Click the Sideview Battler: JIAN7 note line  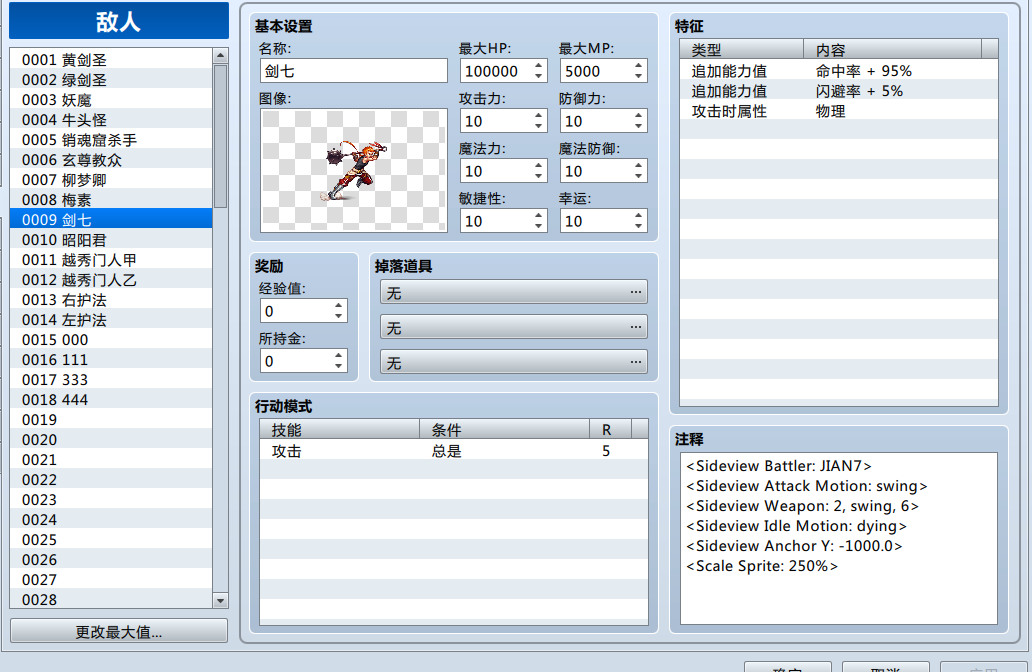point(779,466)
